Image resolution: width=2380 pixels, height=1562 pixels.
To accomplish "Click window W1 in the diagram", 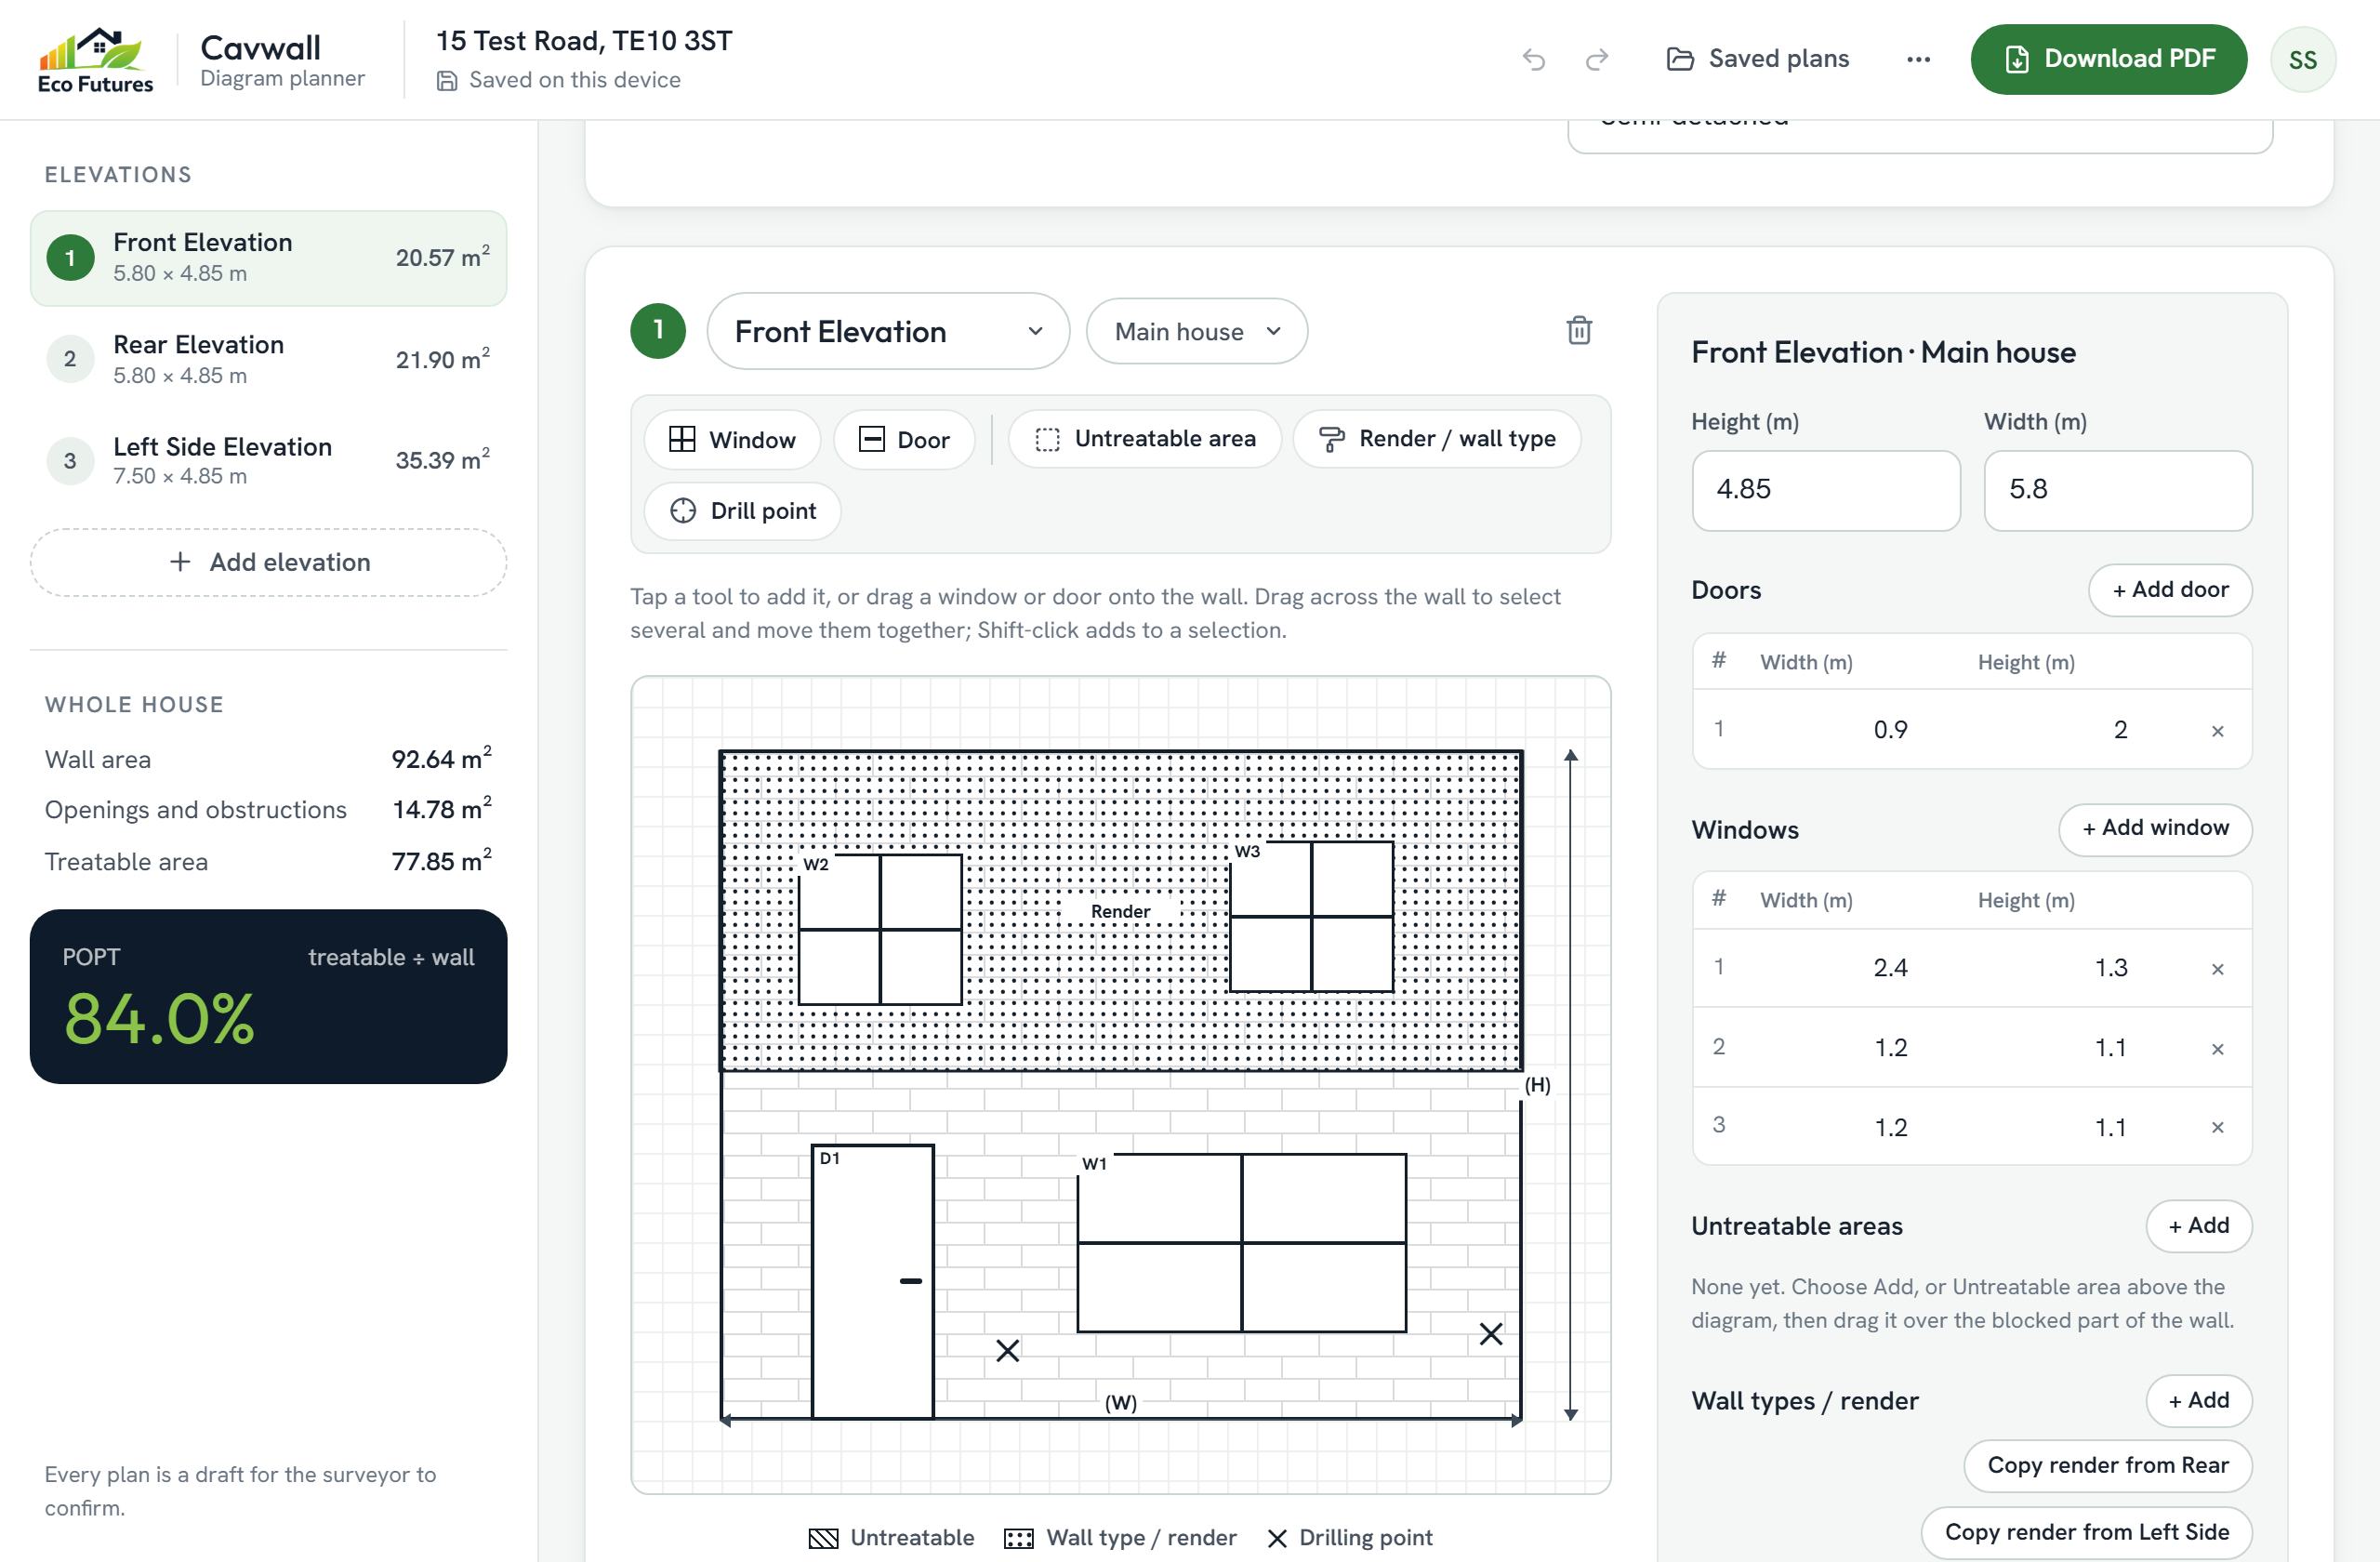I will coord(1241,1243).
